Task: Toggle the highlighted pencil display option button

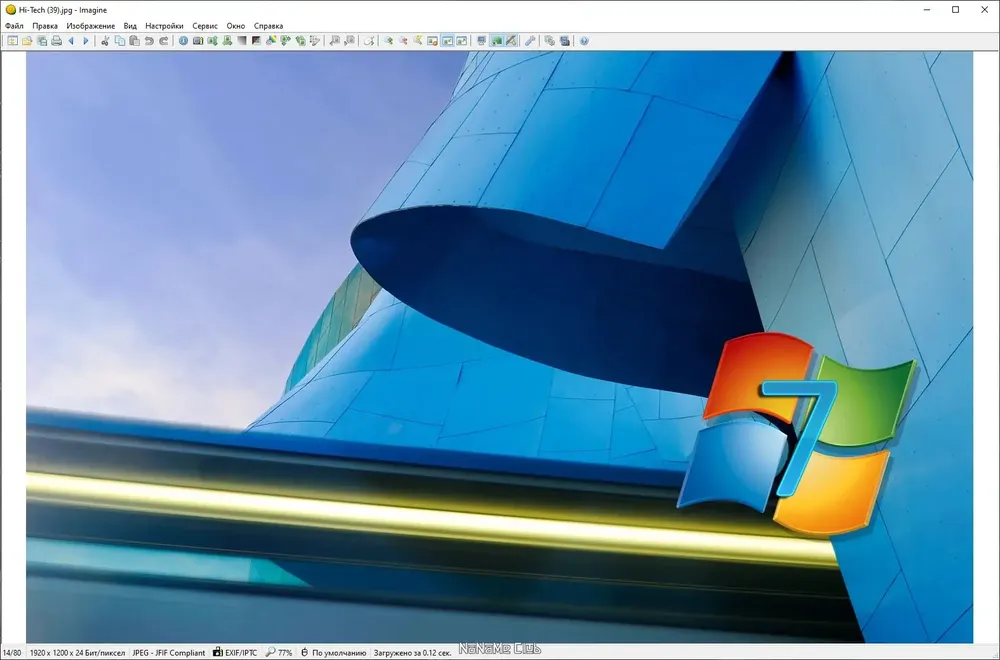Action: [511, 41]
